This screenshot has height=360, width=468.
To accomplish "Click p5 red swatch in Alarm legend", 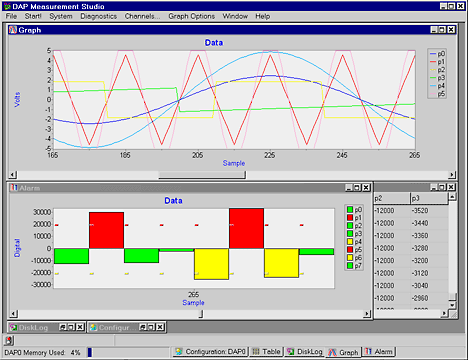I will tap(350, 250).
